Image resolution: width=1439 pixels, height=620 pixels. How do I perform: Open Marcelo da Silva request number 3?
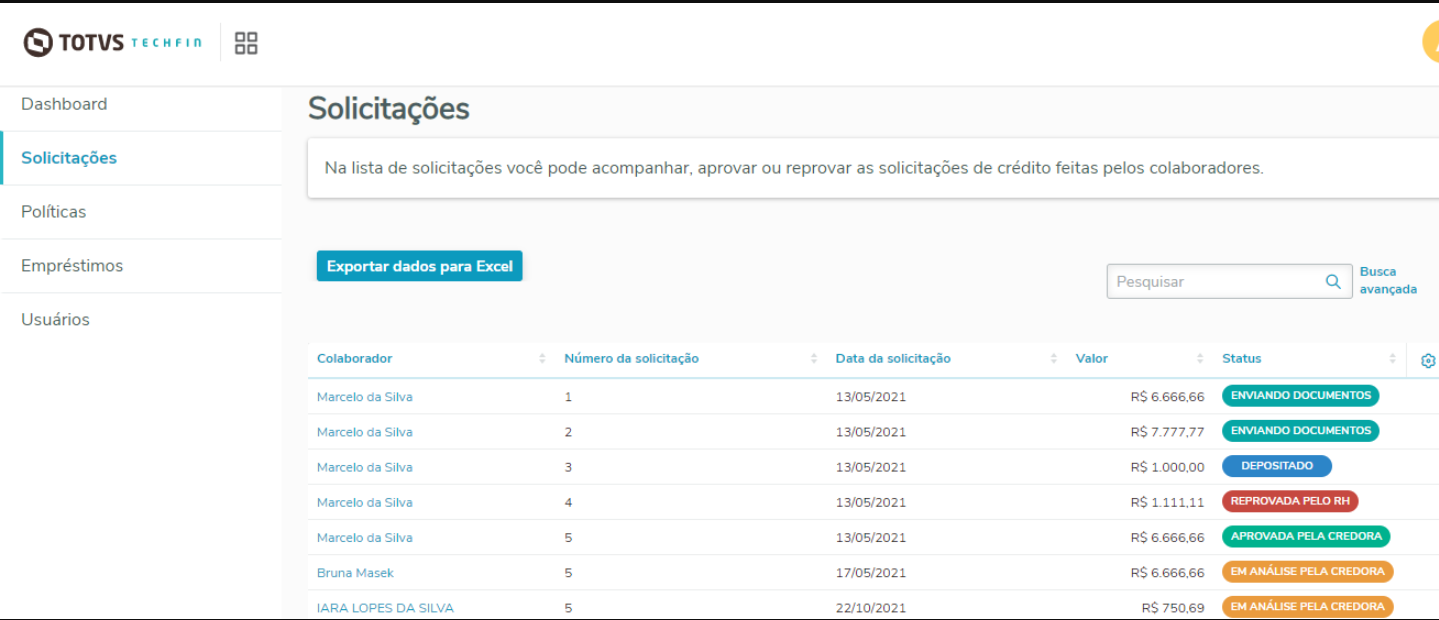click(x=364, y=467)
